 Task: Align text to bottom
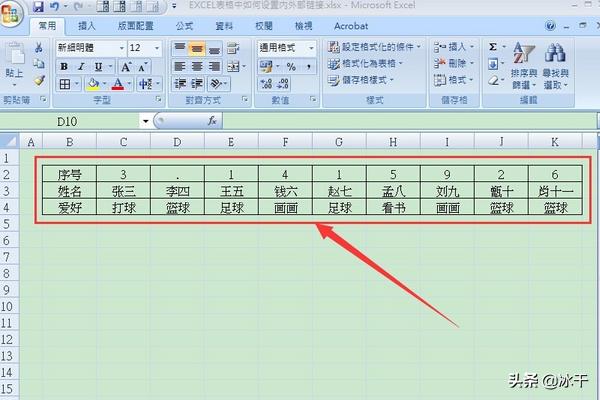point(214,48)
